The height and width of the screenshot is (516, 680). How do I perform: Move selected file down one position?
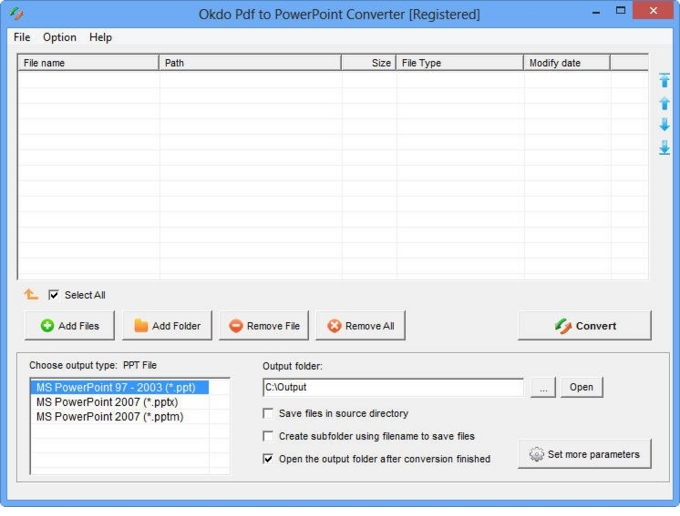pyautogui.click(x=664, y=125)
